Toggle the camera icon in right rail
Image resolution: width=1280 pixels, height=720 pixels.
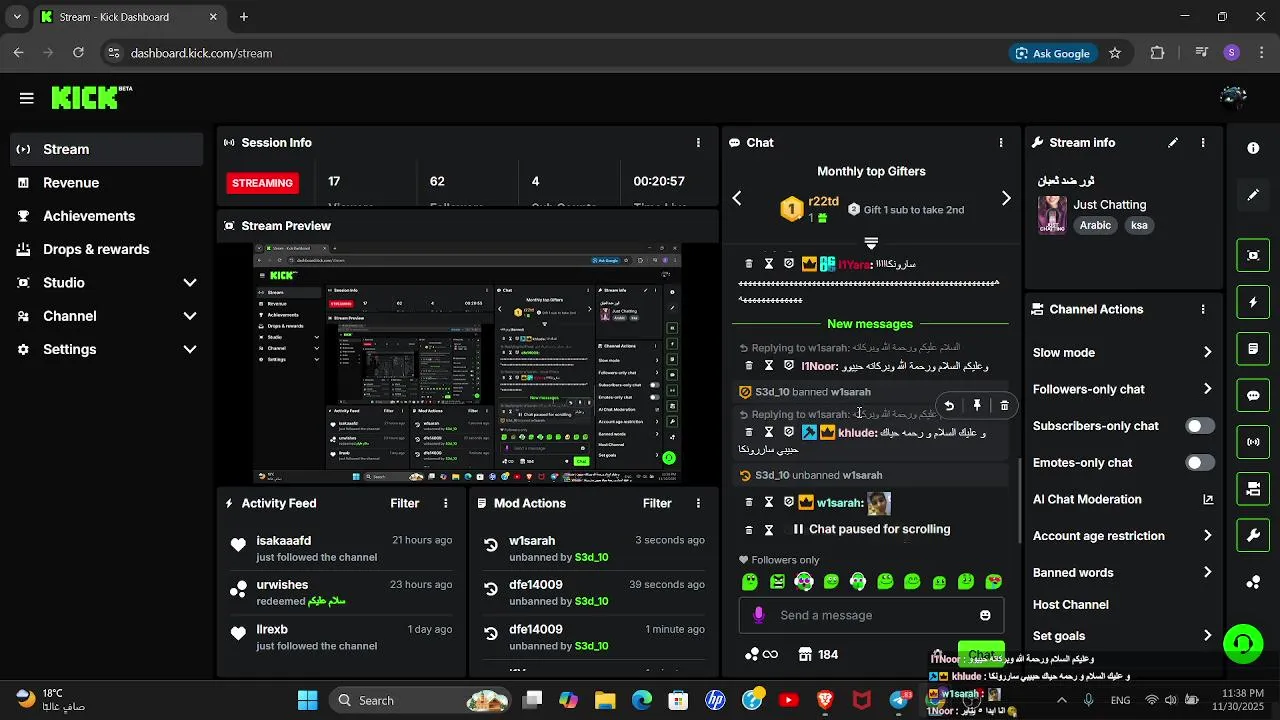coord(1253,489)
